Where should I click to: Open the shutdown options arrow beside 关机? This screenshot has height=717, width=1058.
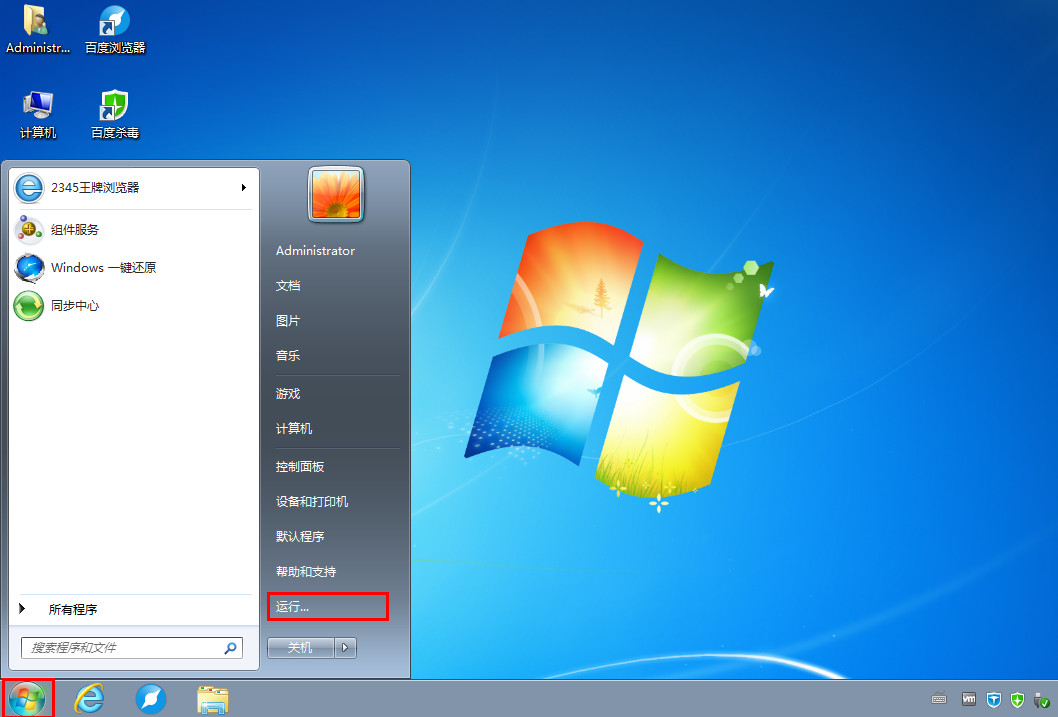pos(345,648)
